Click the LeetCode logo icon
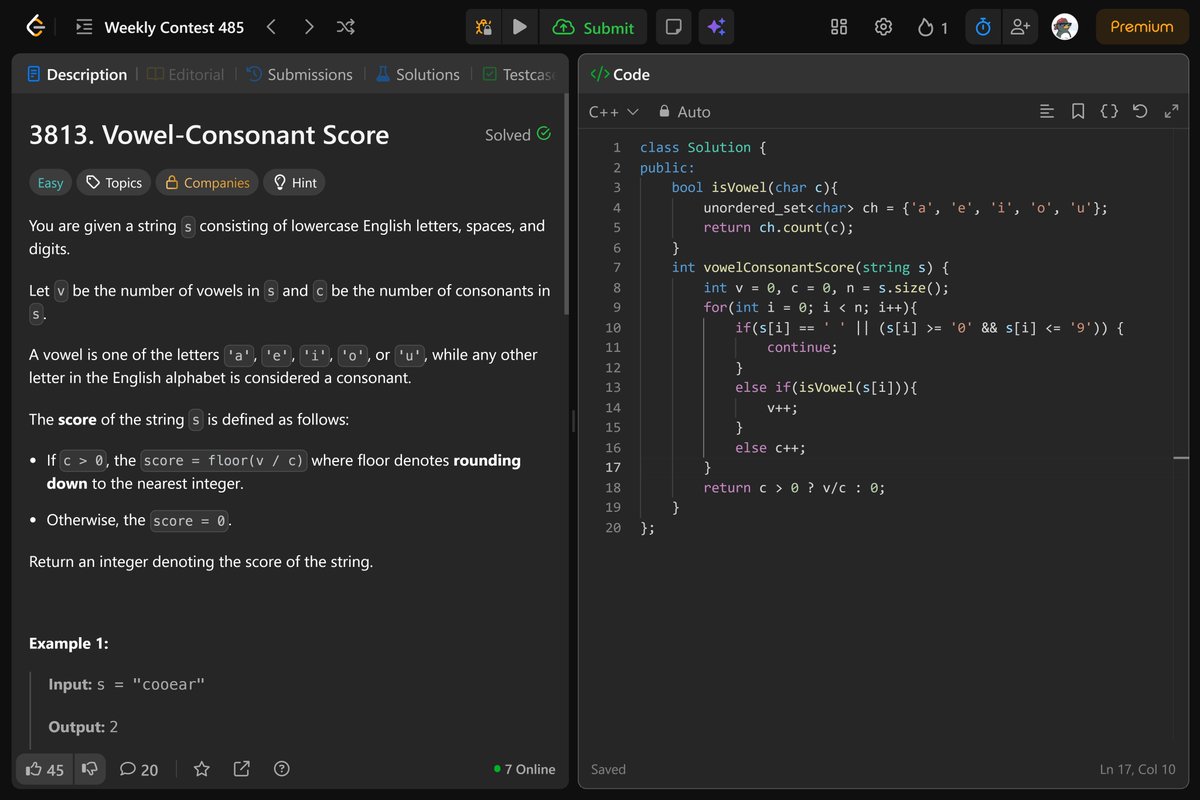The width and height of the screenshot is (1200, 800). click(x=37, y=27)
